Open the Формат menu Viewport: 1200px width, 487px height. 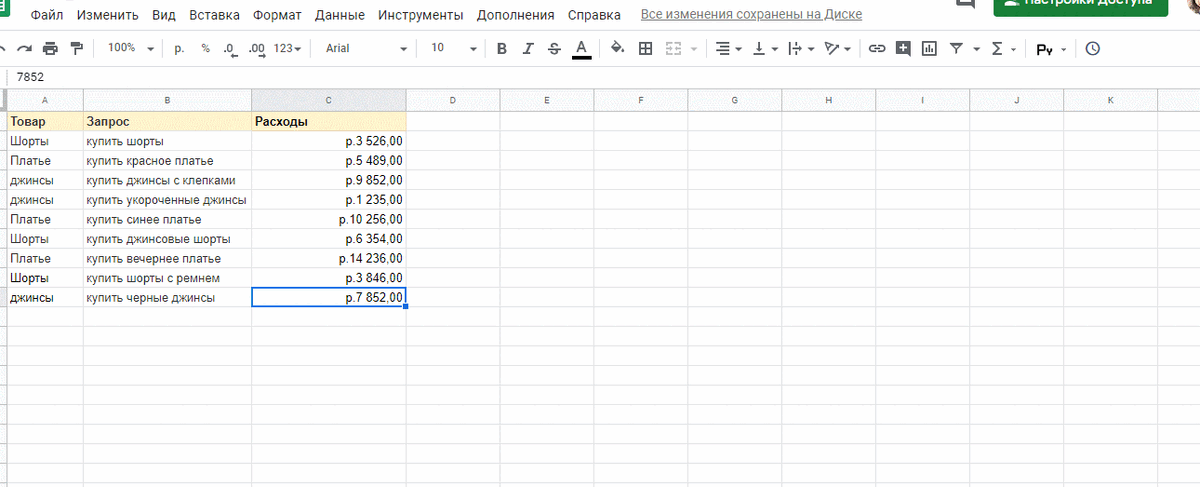277,15
